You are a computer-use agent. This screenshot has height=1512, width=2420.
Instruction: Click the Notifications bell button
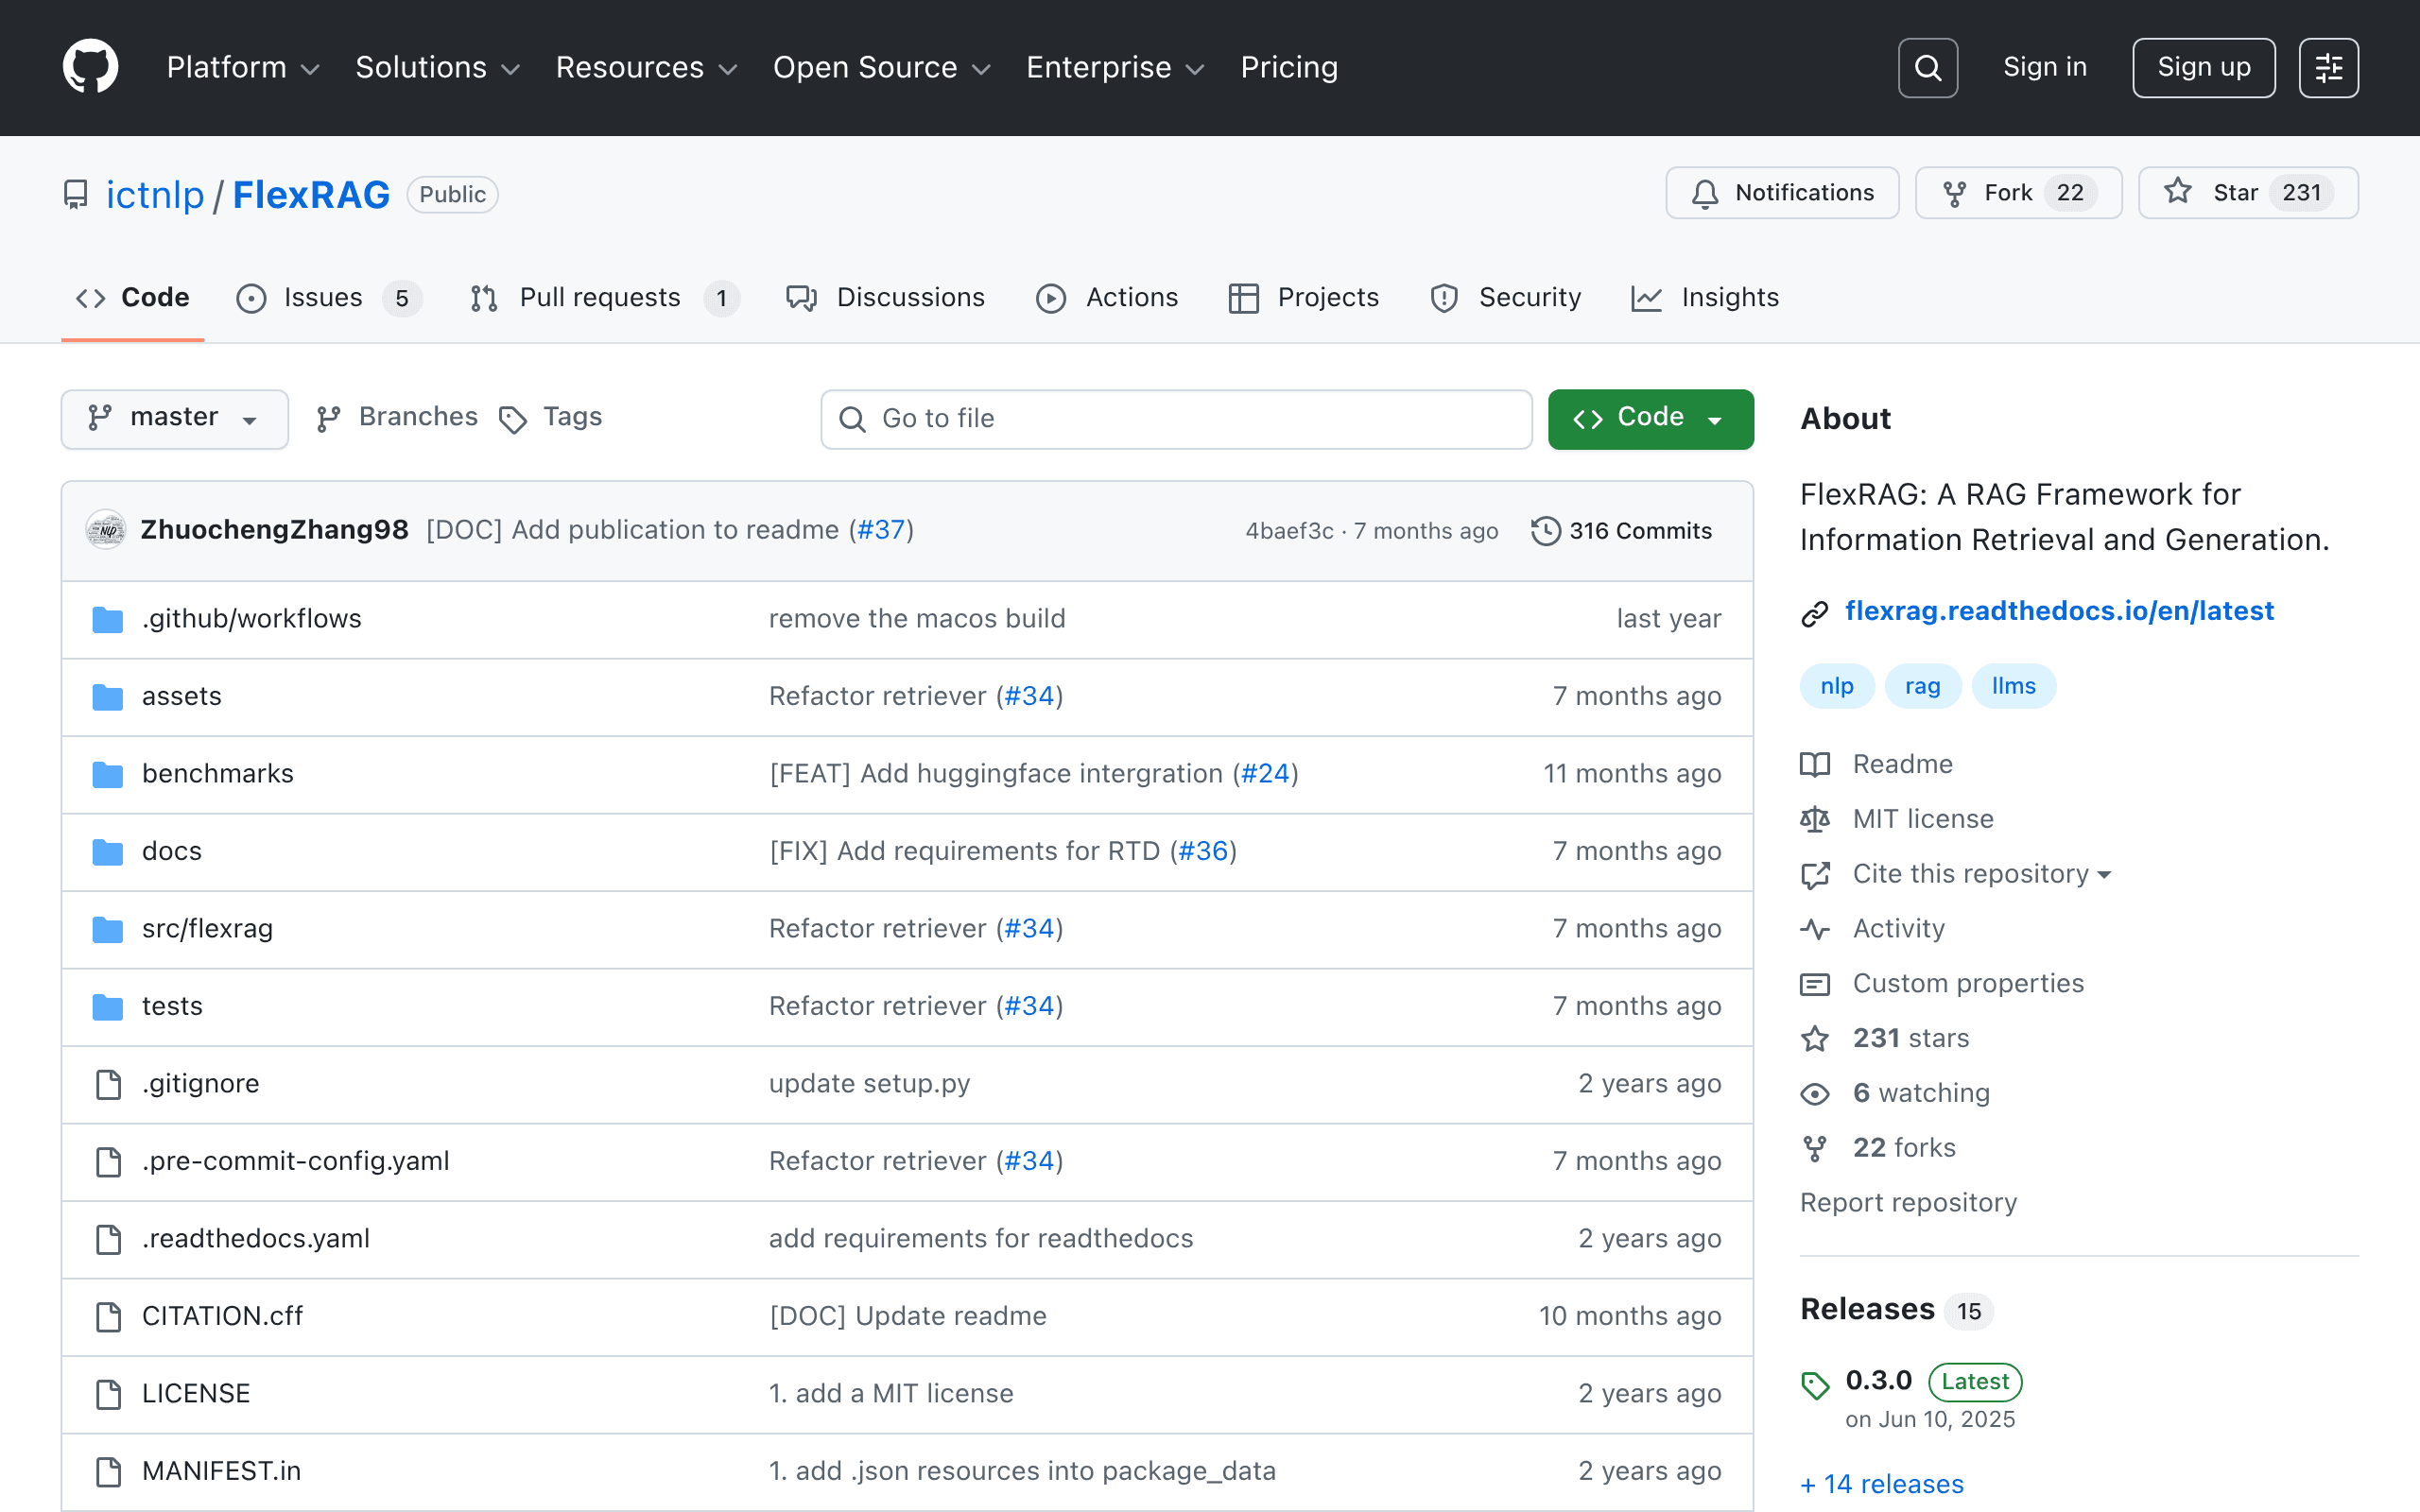(x=1782, y=193)
